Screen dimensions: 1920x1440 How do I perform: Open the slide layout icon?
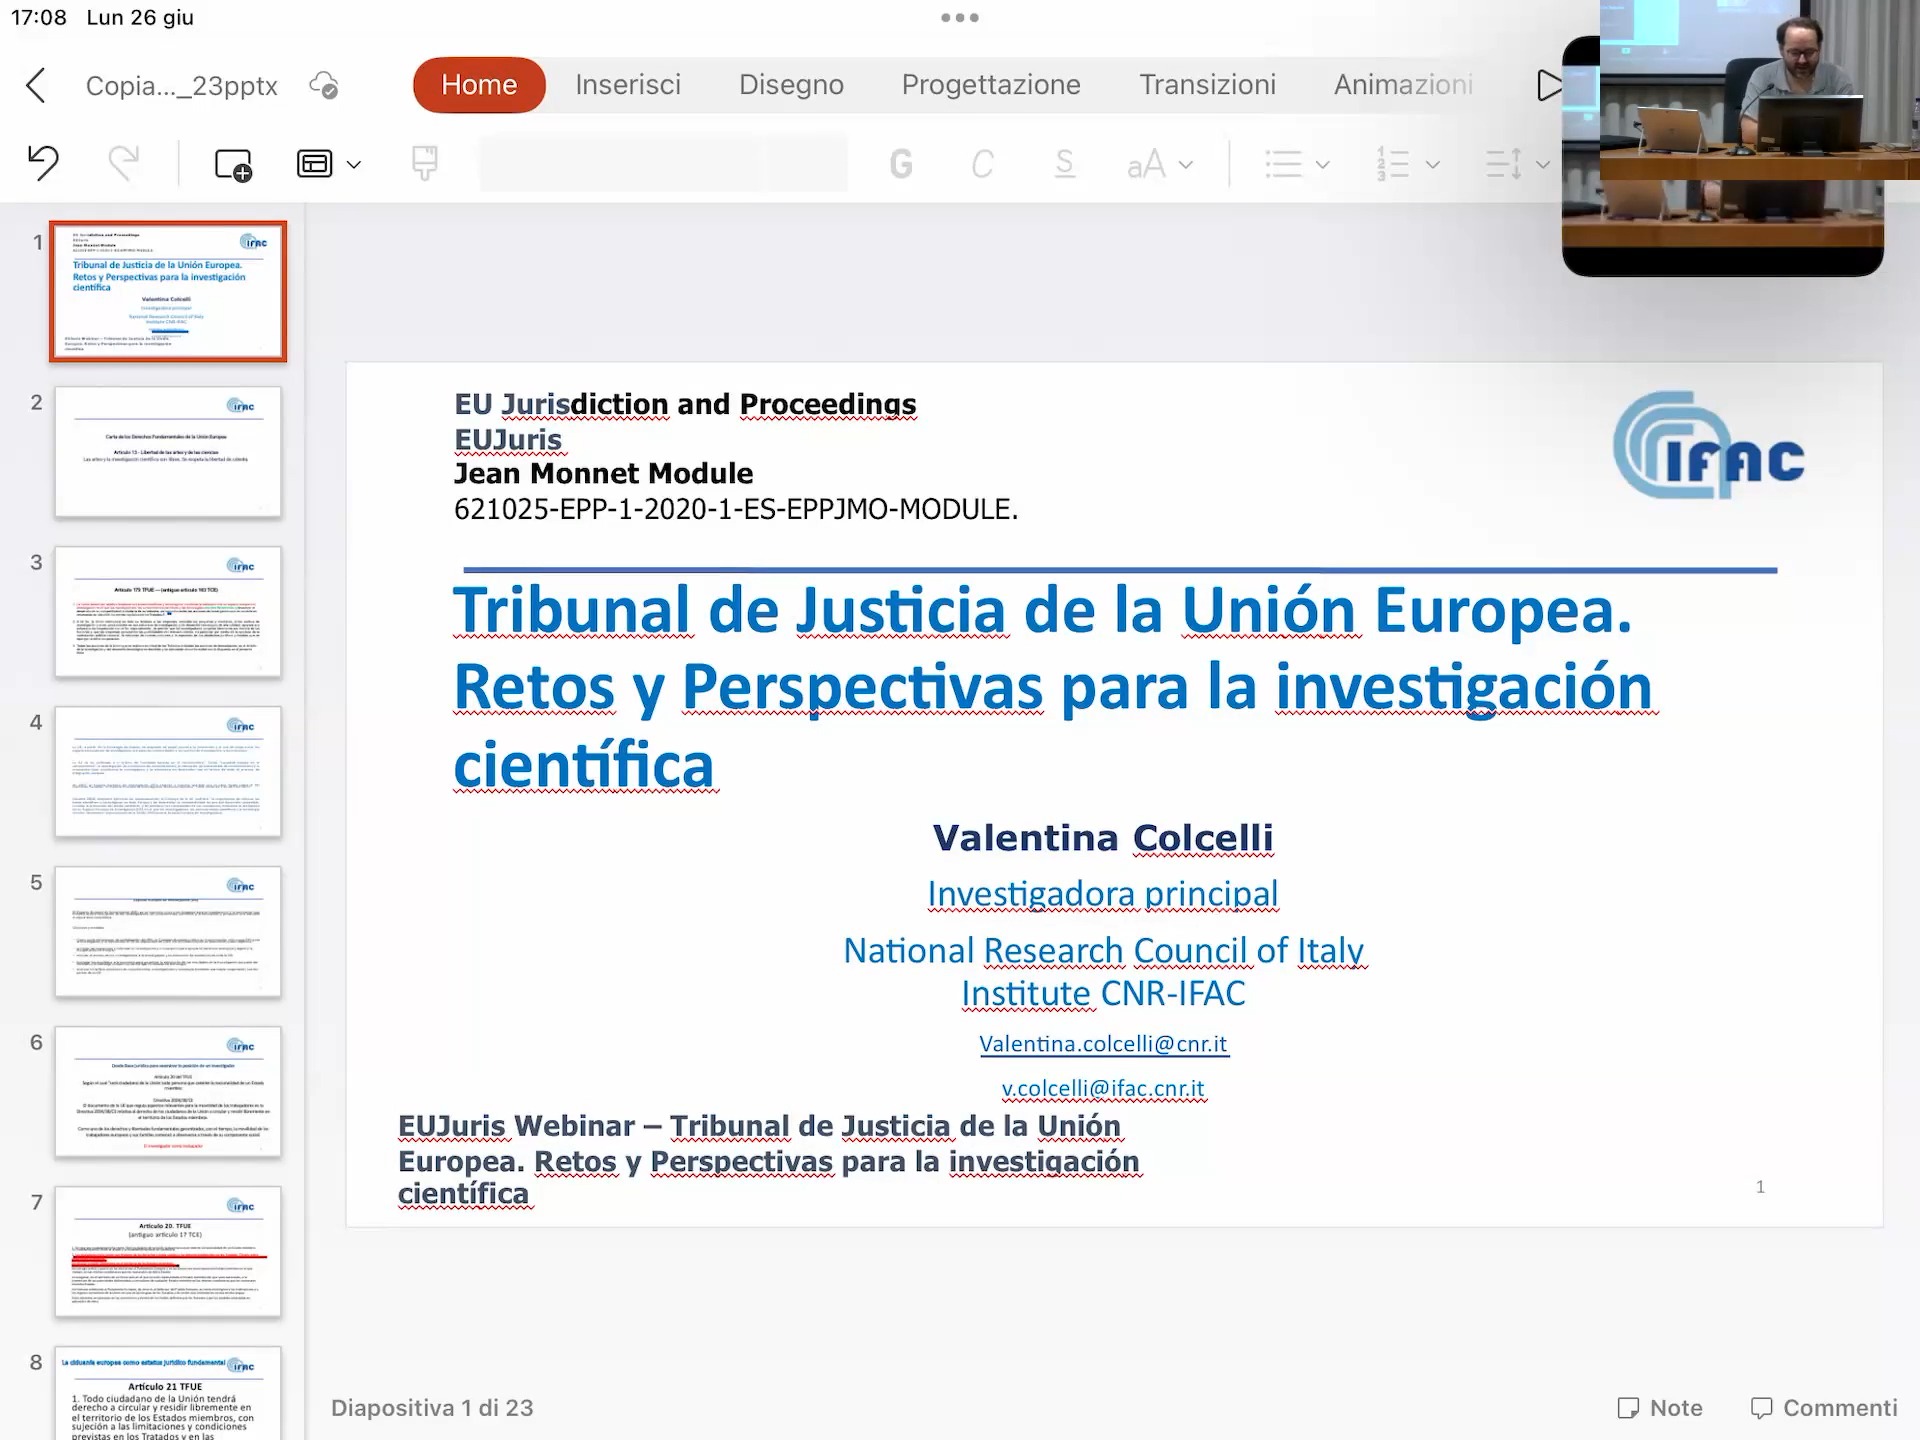[315, 163]
